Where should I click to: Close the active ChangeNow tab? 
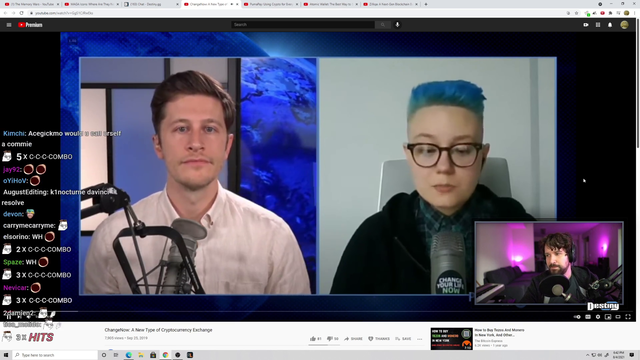click(x=237, y=4)
